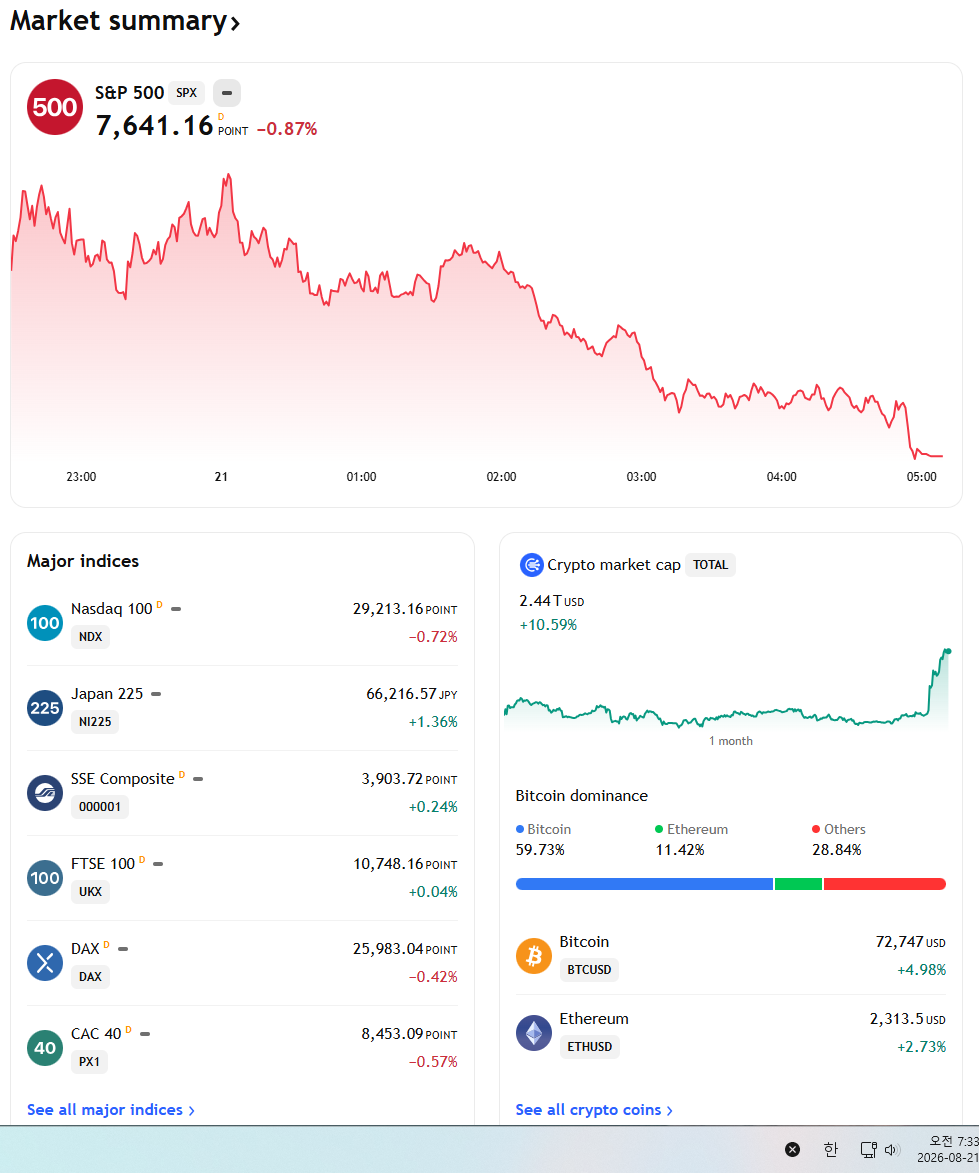Open the taskbar network status icon
Viewport: 979px width, 1173px height.
point(868,1149)
